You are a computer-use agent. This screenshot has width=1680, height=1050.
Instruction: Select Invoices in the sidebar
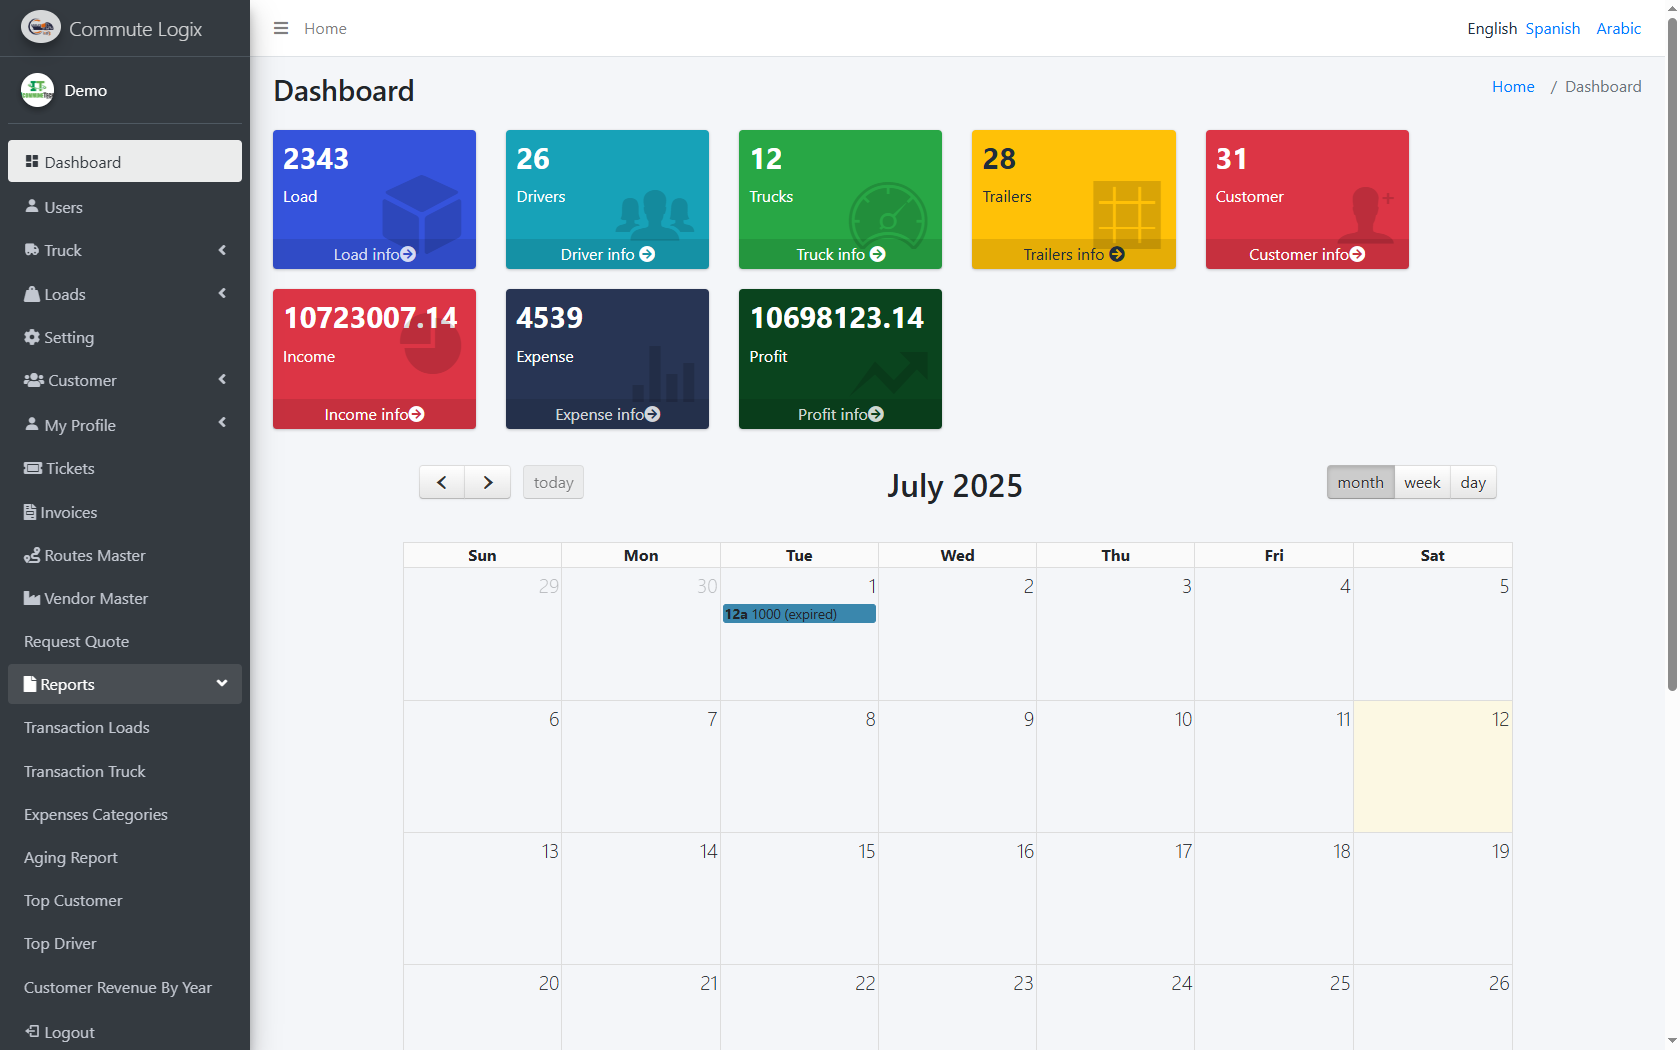coord(68,512)
